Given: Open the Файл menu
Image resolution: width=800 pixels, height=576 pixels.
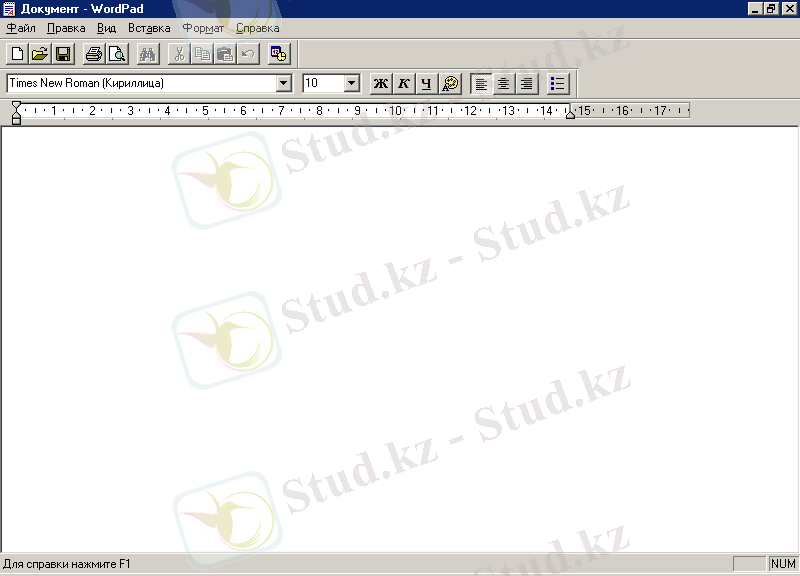Looking at the screenshot, I should coord(21,28).
